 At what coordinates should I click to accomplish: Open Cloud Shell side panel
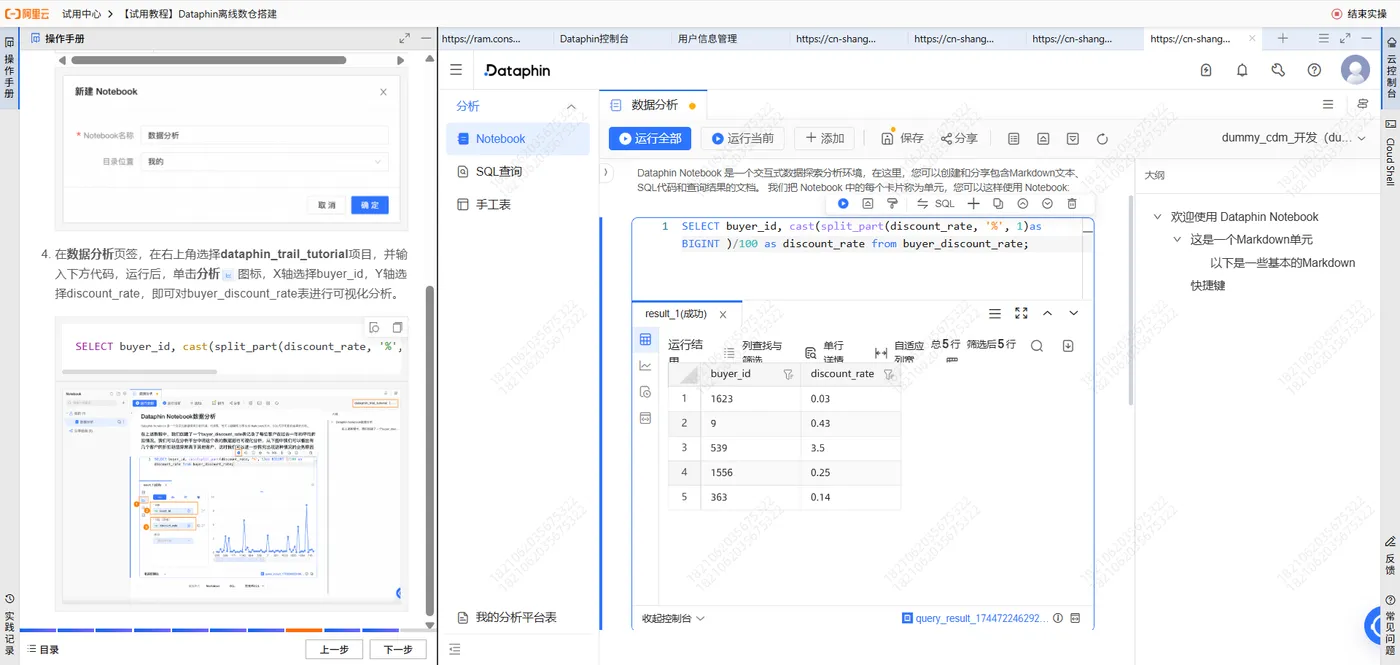point(1390,153)
